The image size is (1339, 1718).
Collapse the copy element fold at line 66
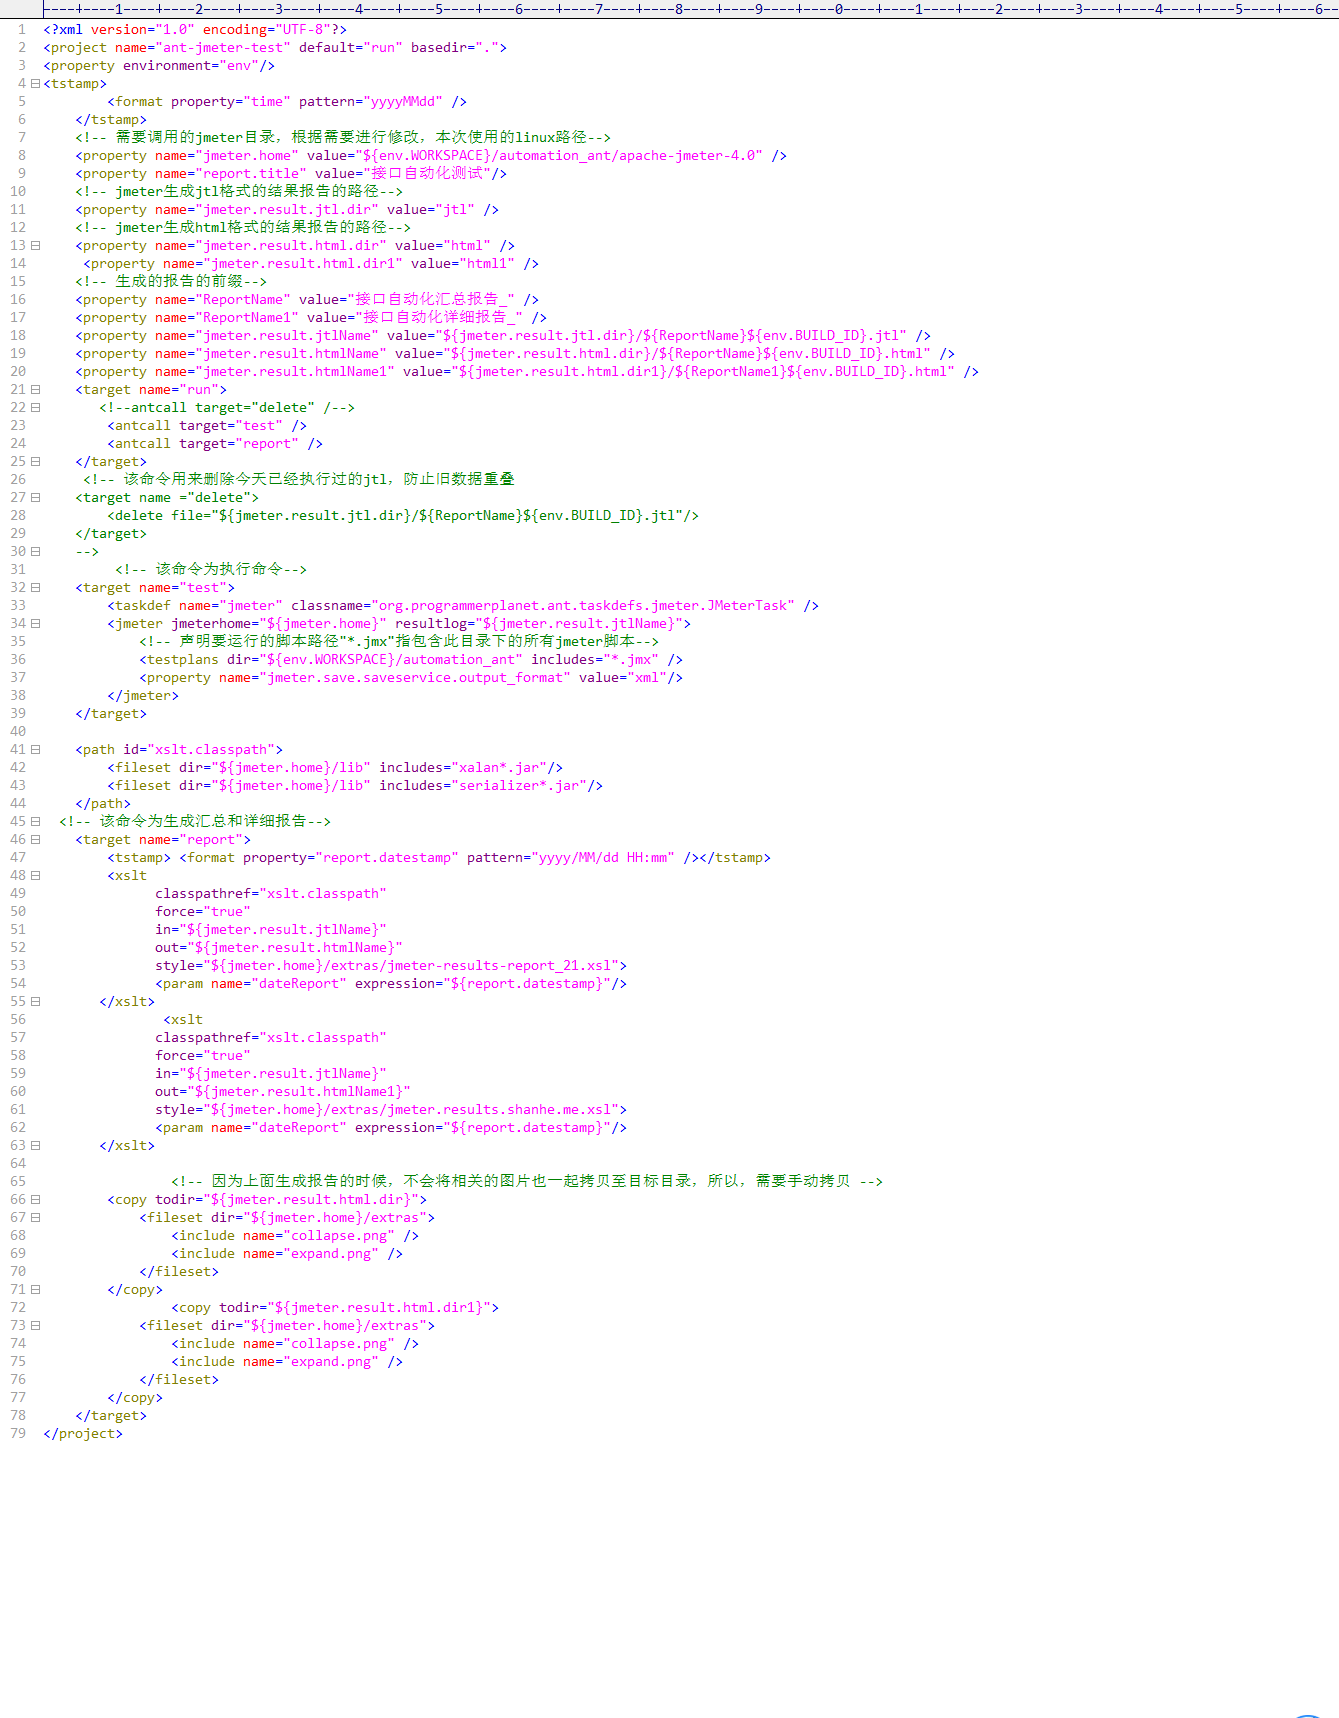[x=35, y=1200]
